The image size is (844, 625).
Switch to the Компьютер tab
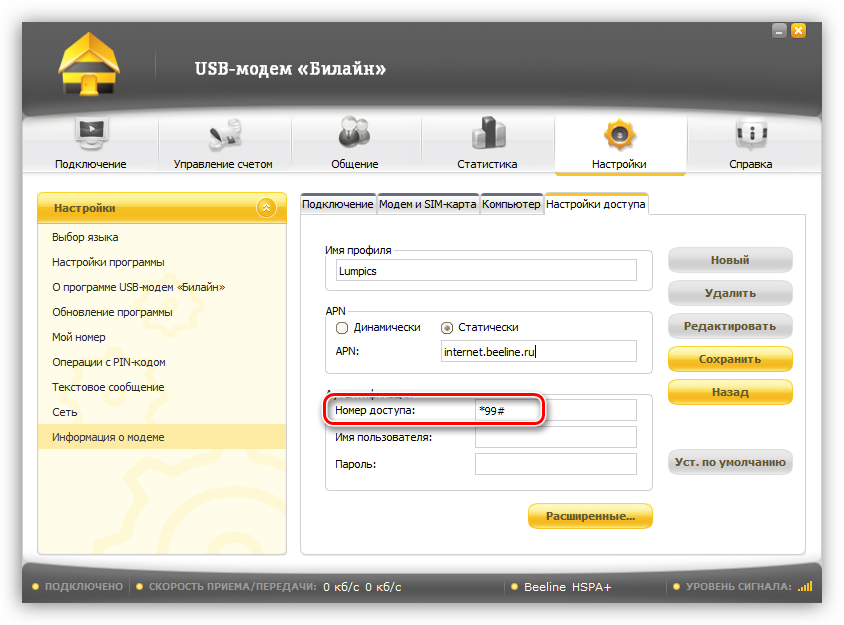tap(511, 204)
